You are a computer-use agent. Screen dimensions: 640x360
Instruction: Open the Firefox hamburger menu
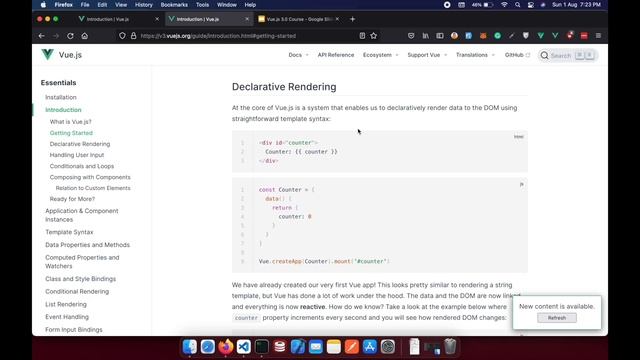point(598,36)
